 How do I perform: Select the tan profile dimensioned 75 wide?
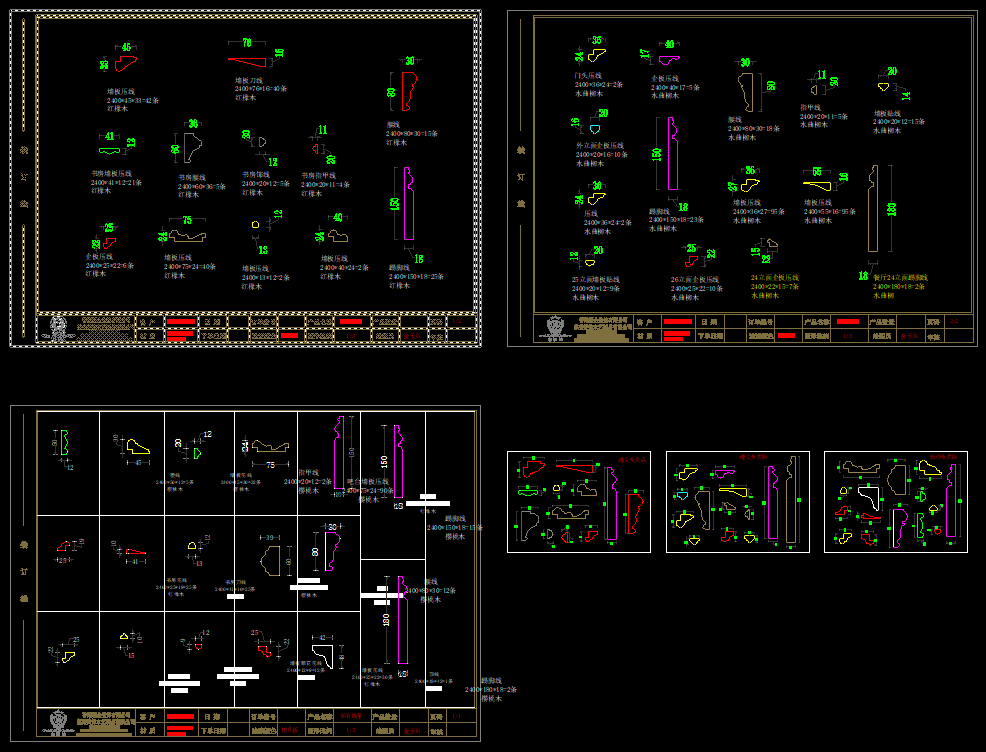(186, 236)
